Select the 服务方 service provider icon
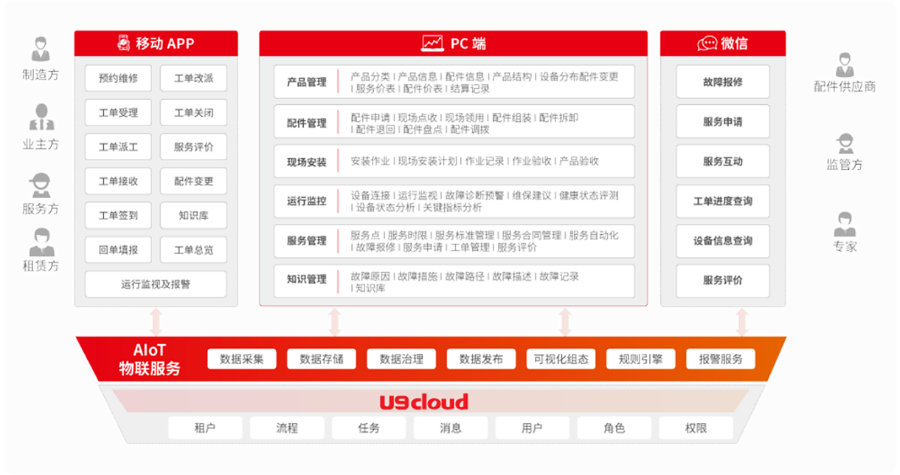 41,184
